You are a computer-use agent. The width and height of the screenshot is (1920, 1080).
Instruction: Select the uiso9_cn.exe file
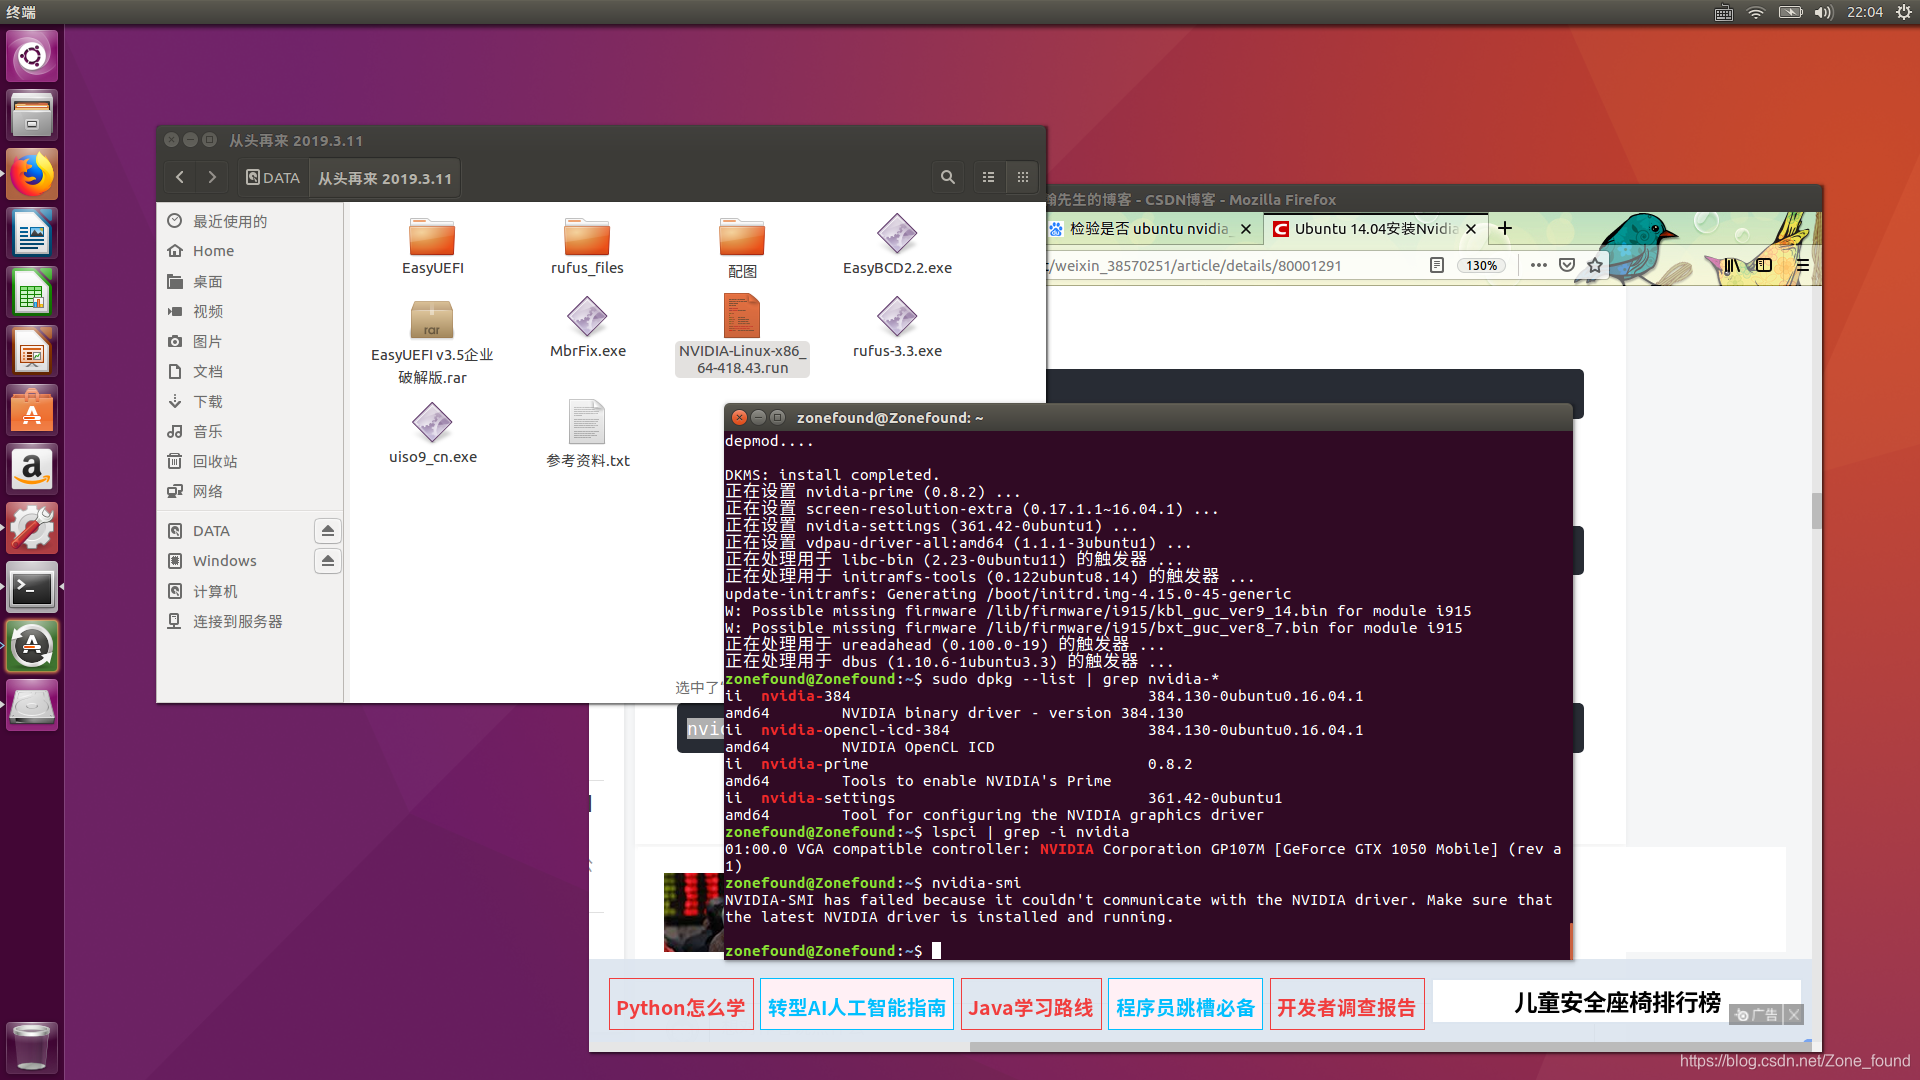click(432, 434)
